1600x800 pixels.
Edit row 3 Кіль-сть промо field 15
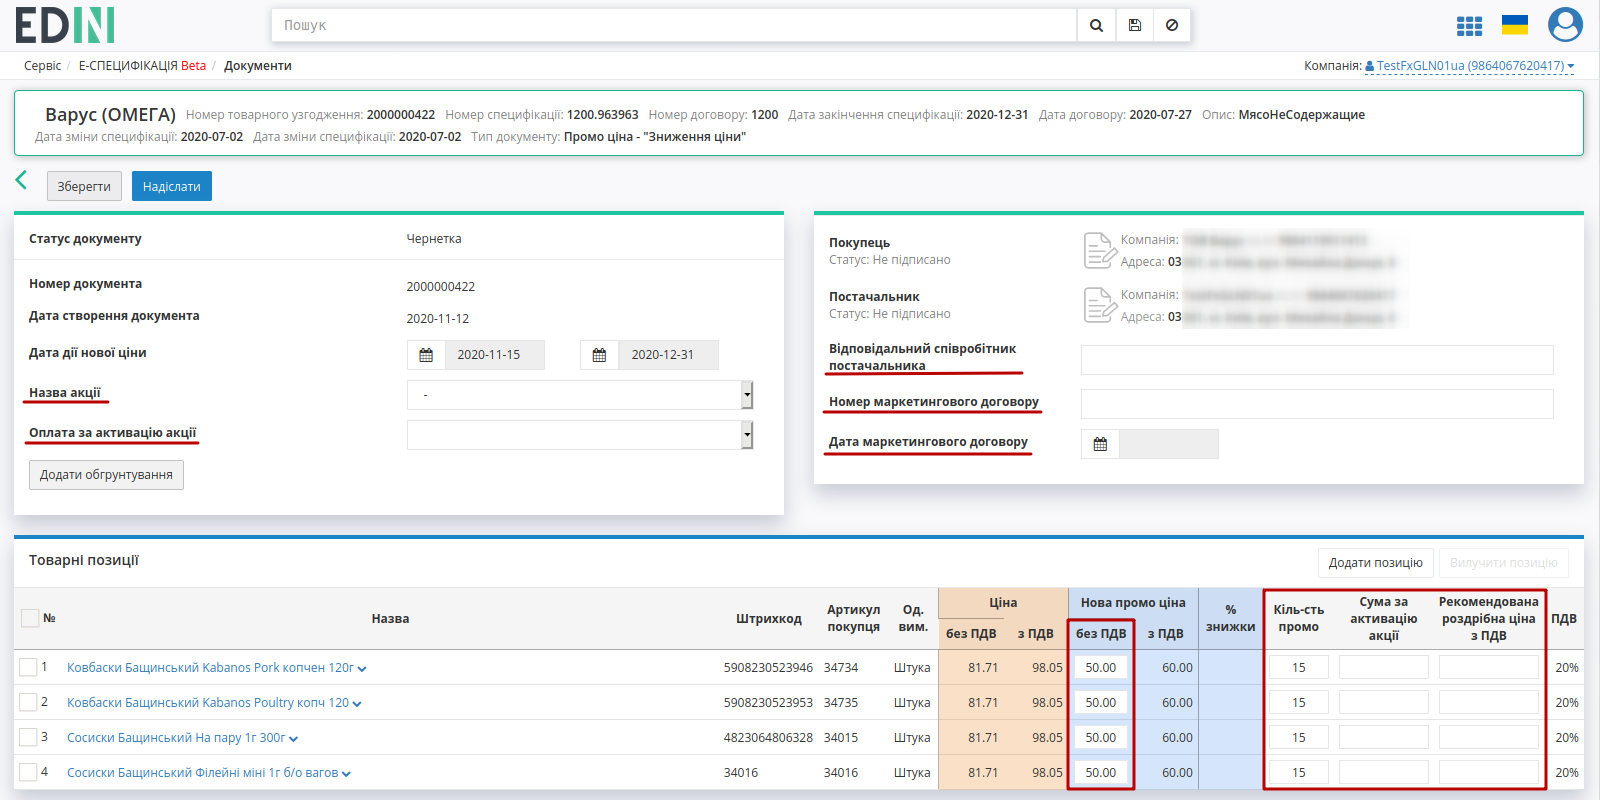(1299, 737)
